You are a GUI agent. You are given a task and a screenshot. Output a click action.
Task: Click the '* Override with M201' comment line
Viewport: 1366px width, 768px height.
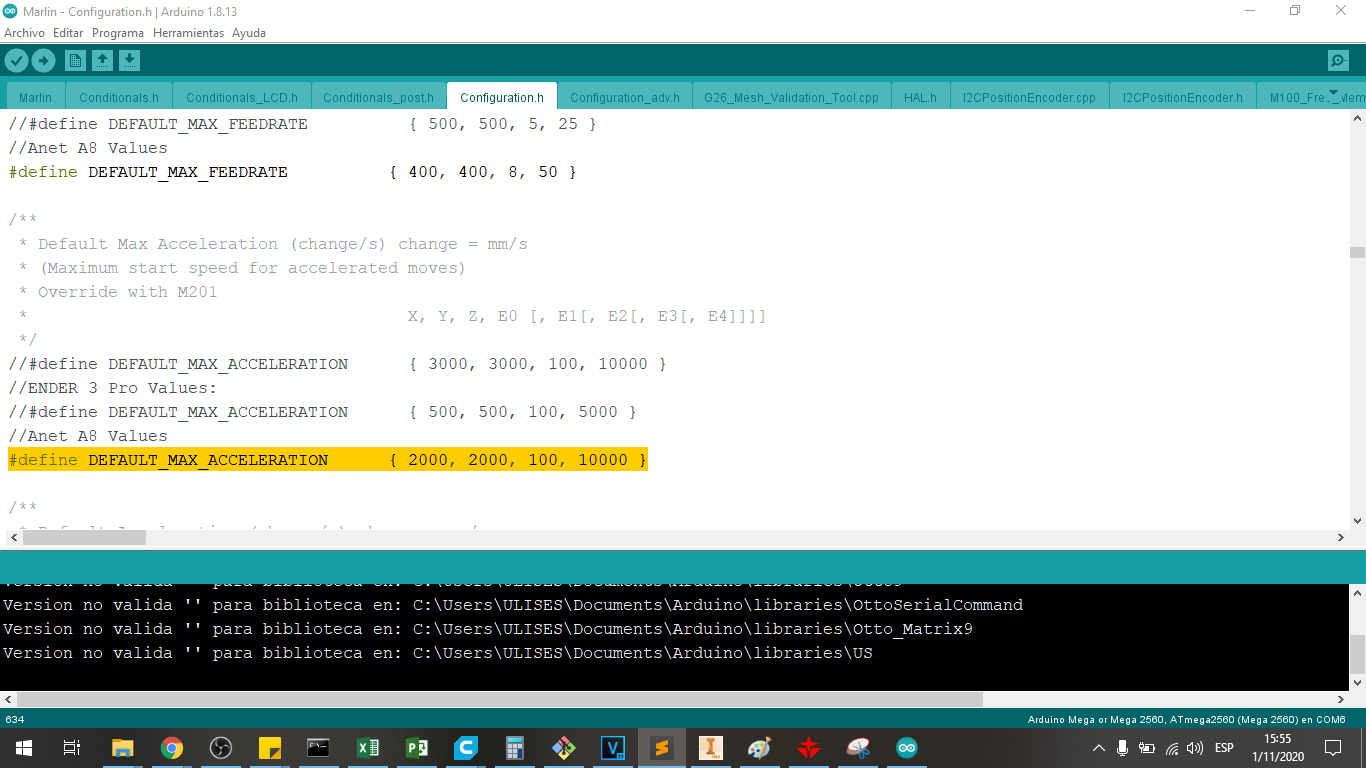click(118, 292)
